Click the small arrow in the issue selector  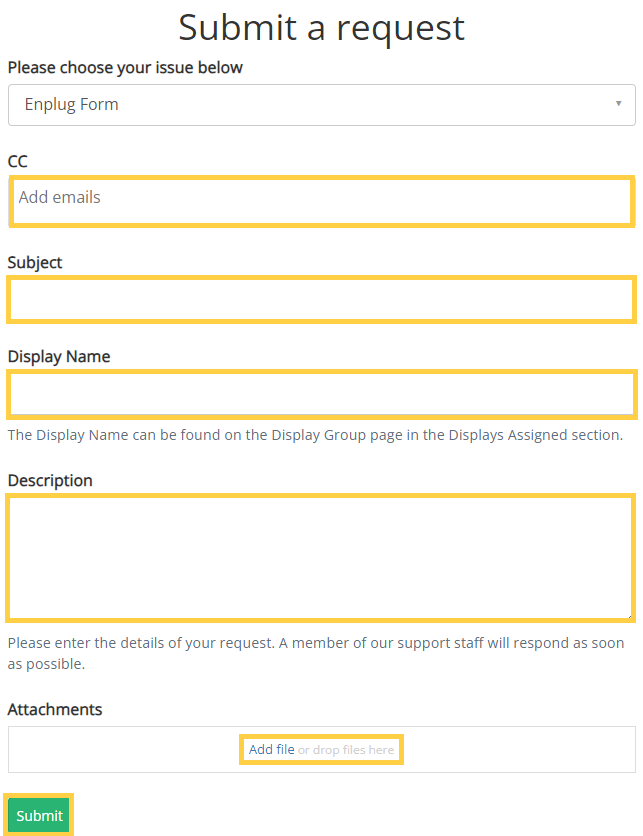[x=618, y=103]
